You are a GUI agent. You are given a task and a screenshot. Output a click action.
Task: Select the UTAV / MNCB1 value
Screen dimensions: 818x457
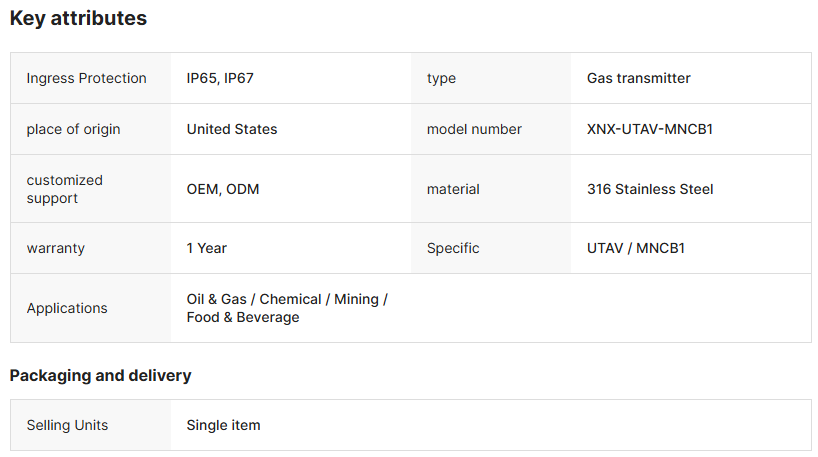click(x=635, y=248)
